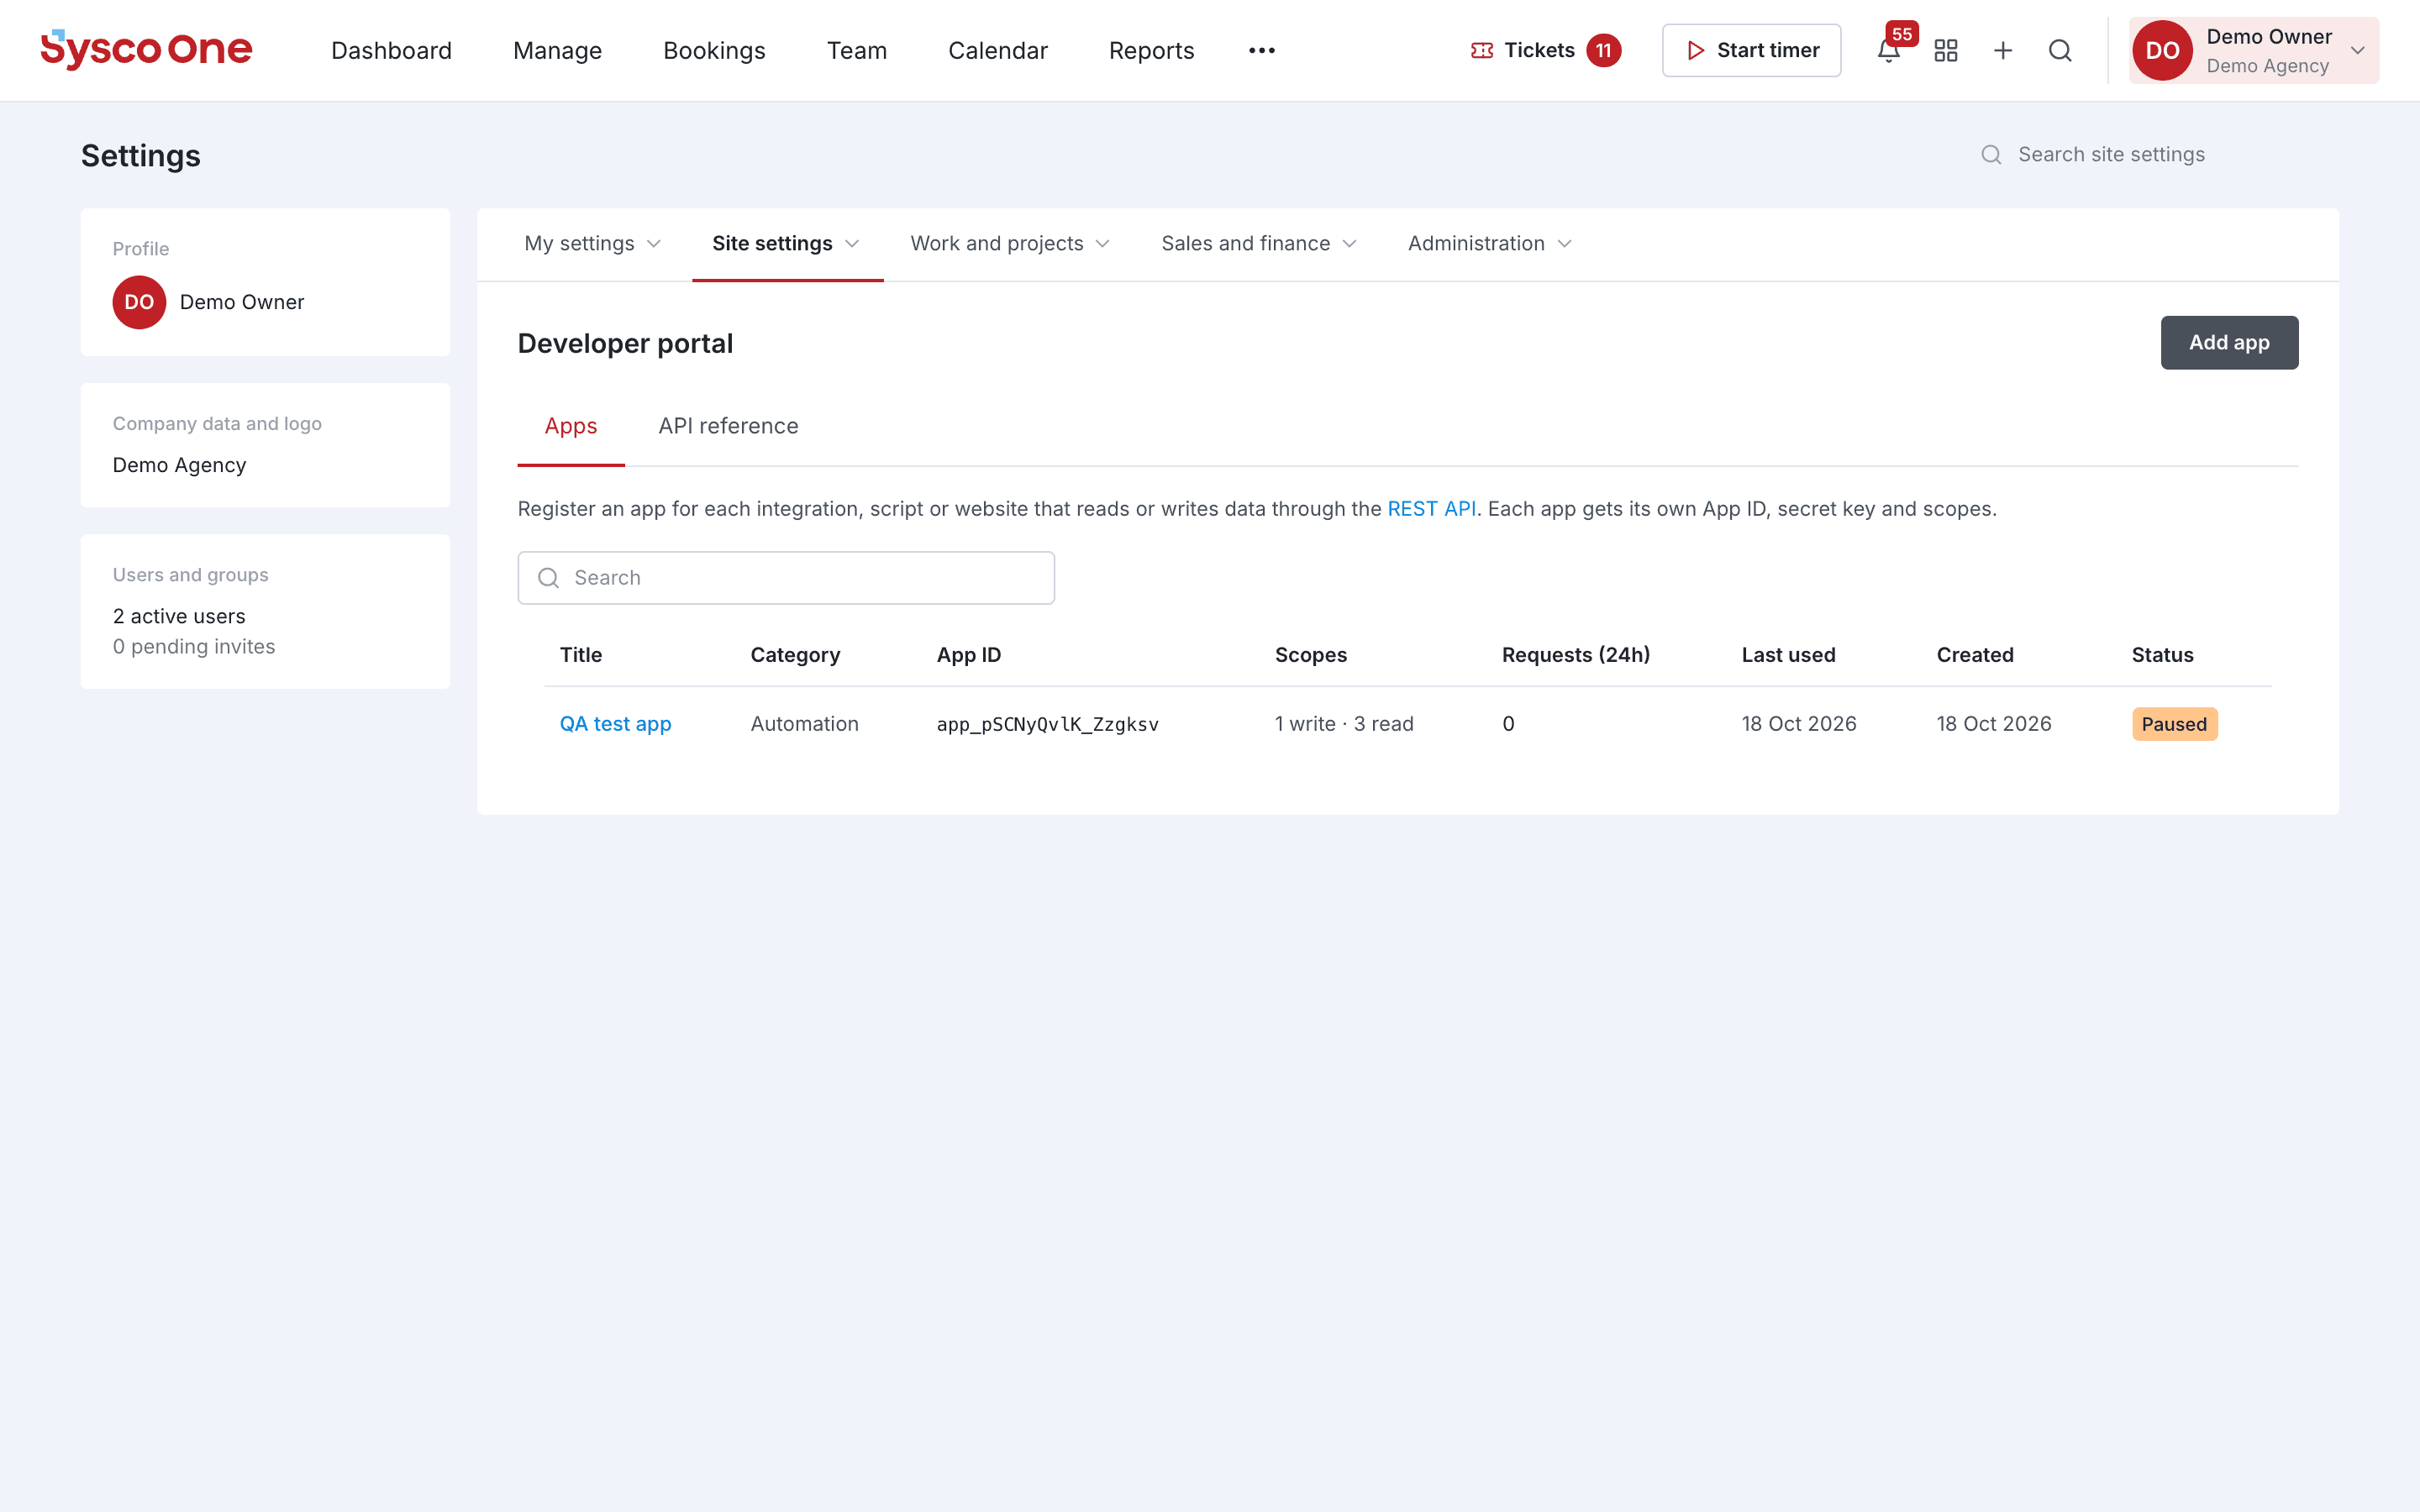Open Calendar in top navigation

(998, 50)
